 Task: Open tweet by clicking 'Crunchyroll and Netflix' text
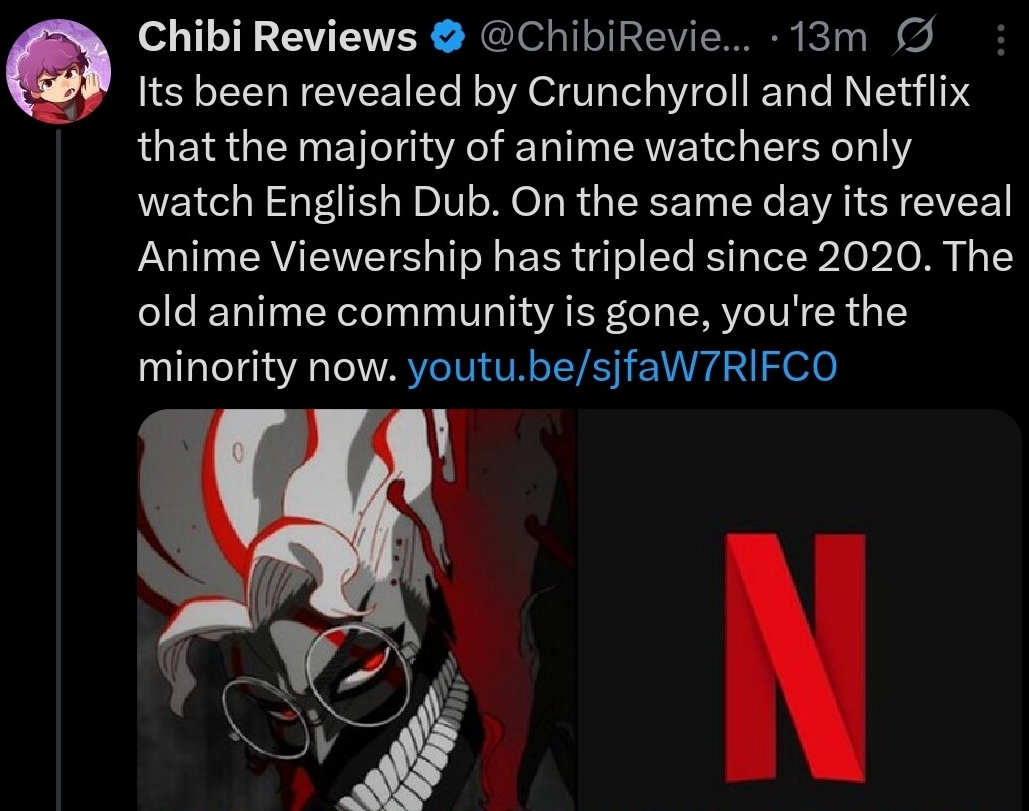[x=748, y=92]
